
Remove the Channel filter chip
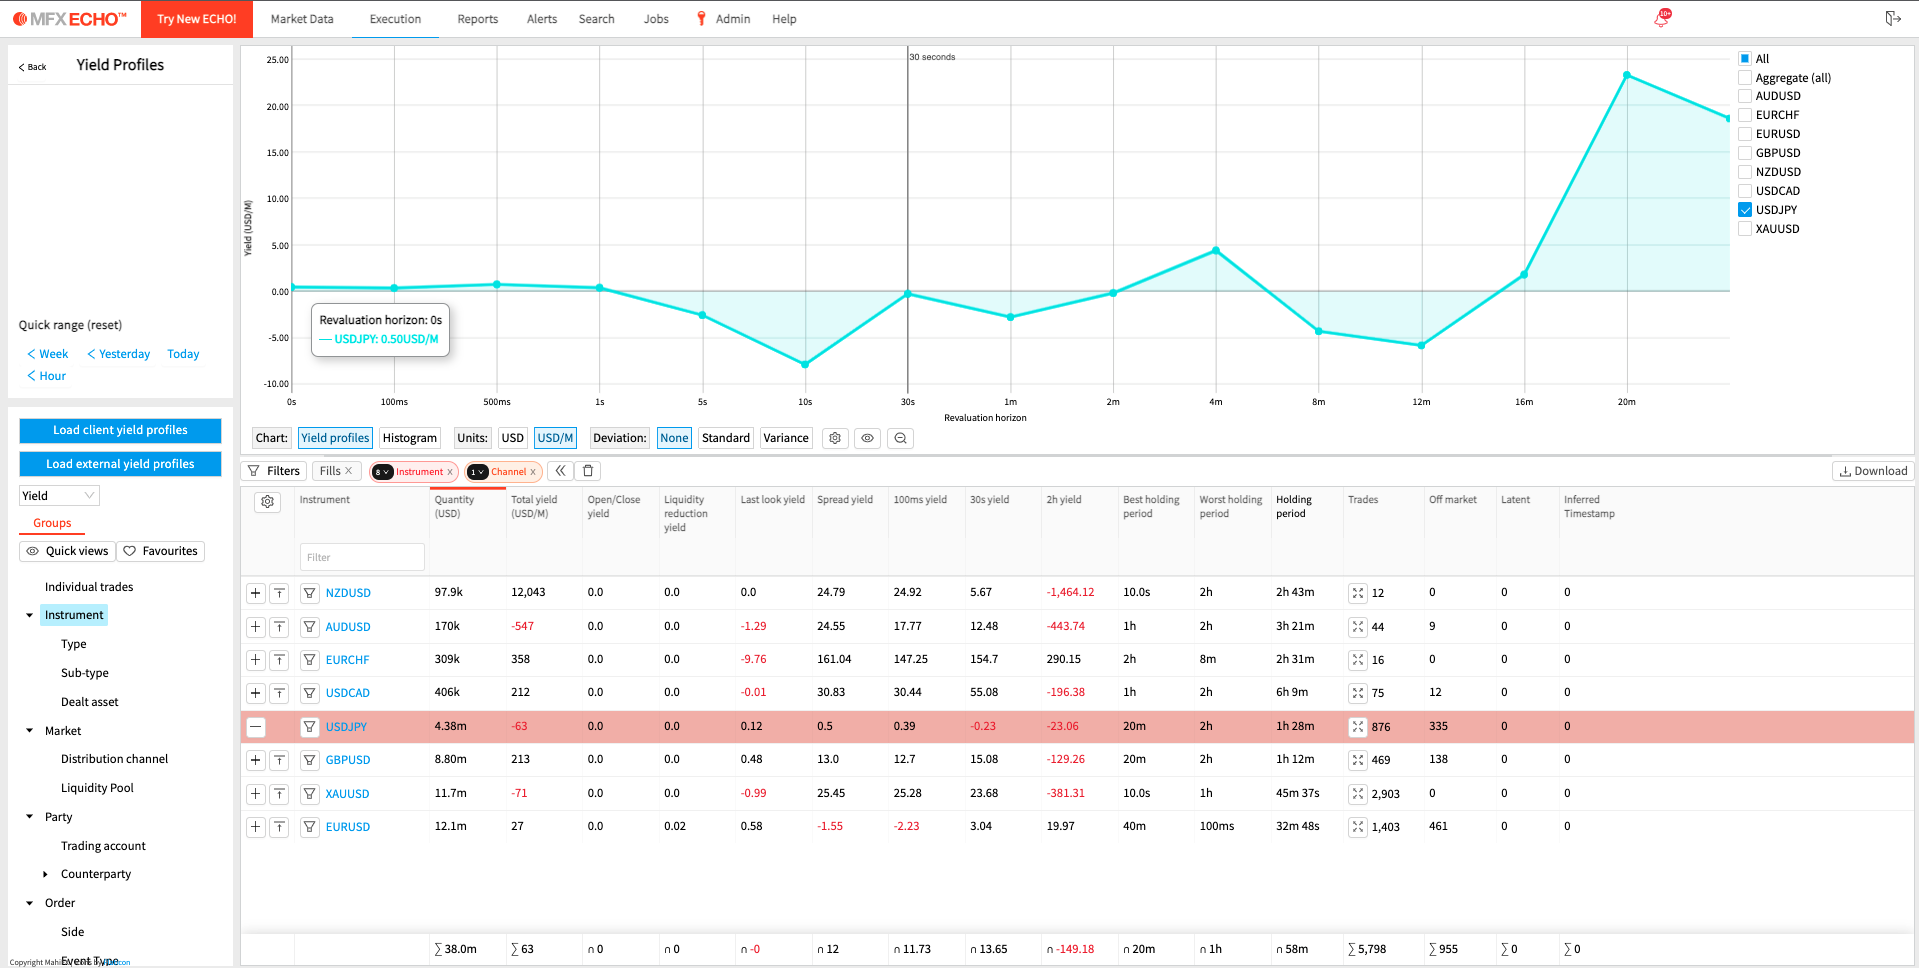[533, 472]
